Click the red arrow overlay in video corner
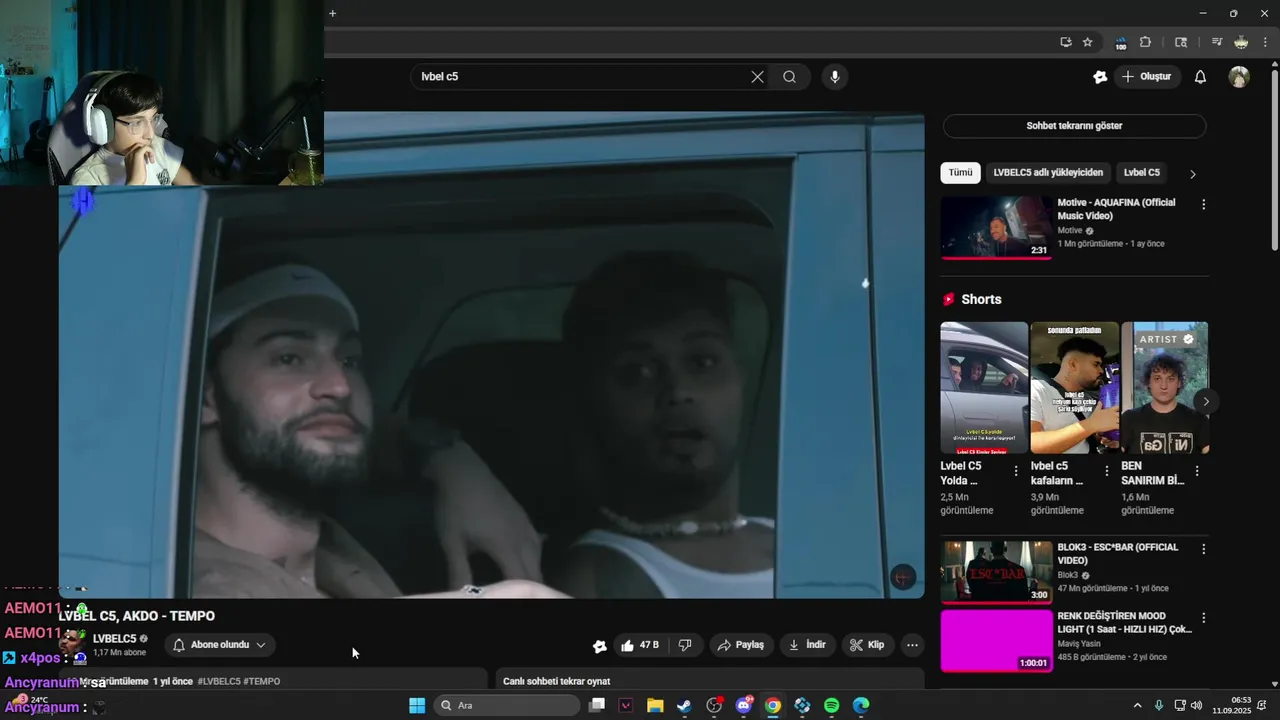 click(x=903, y=577)
